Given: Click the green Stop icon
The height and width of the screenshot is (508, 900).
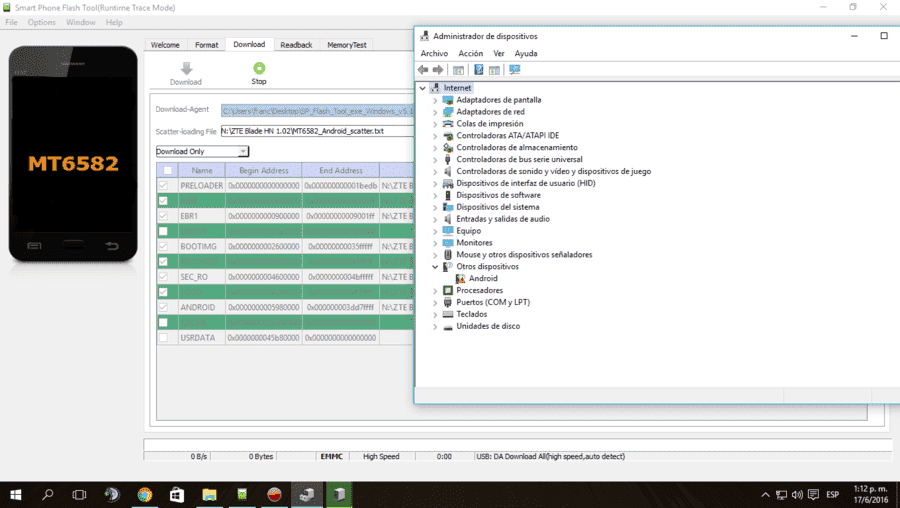Looking at the screenshot, I should click(259, 68).
